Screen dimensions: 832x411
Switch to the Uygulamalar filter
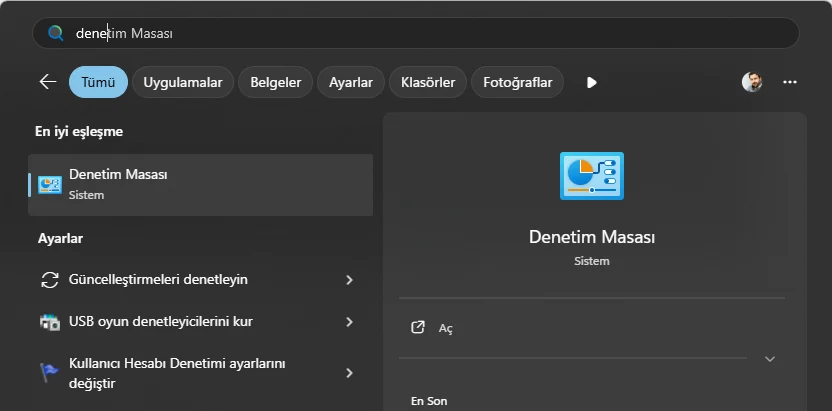[183, 82]
